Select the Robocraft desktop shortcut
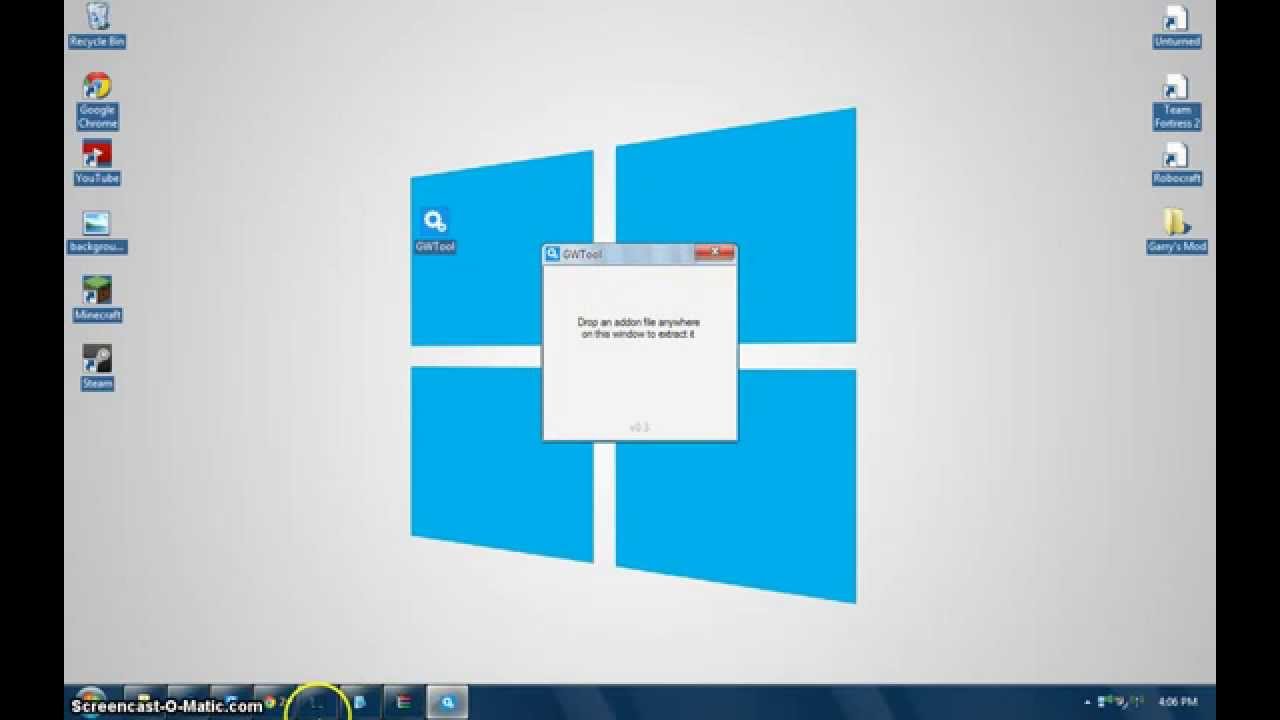The image size is (1280, 720). point(1177,163)
